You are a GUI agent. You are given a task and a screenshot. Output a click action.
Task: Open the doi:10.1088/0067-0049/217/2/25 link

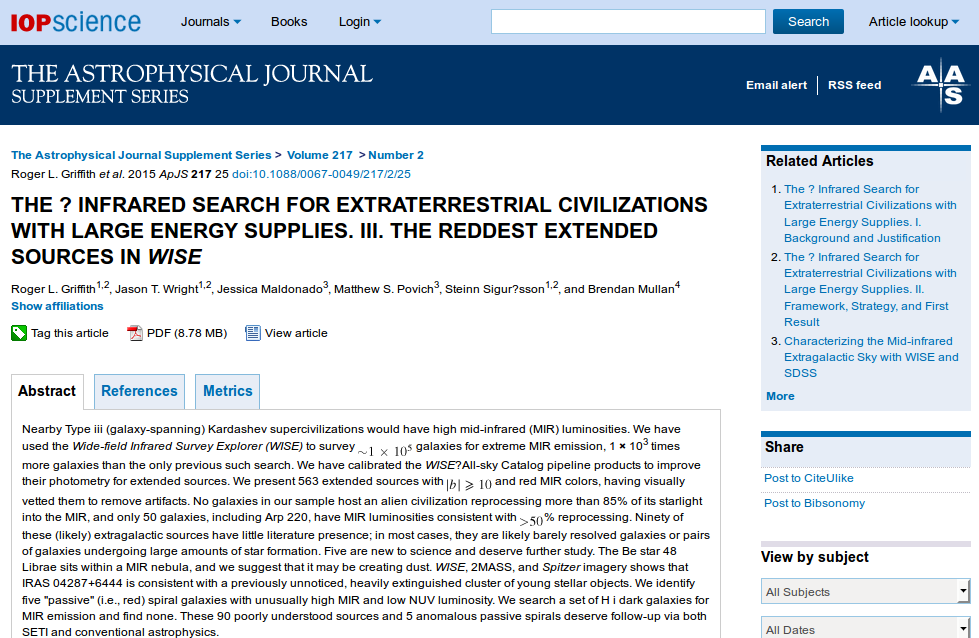[x=322, y=174]
